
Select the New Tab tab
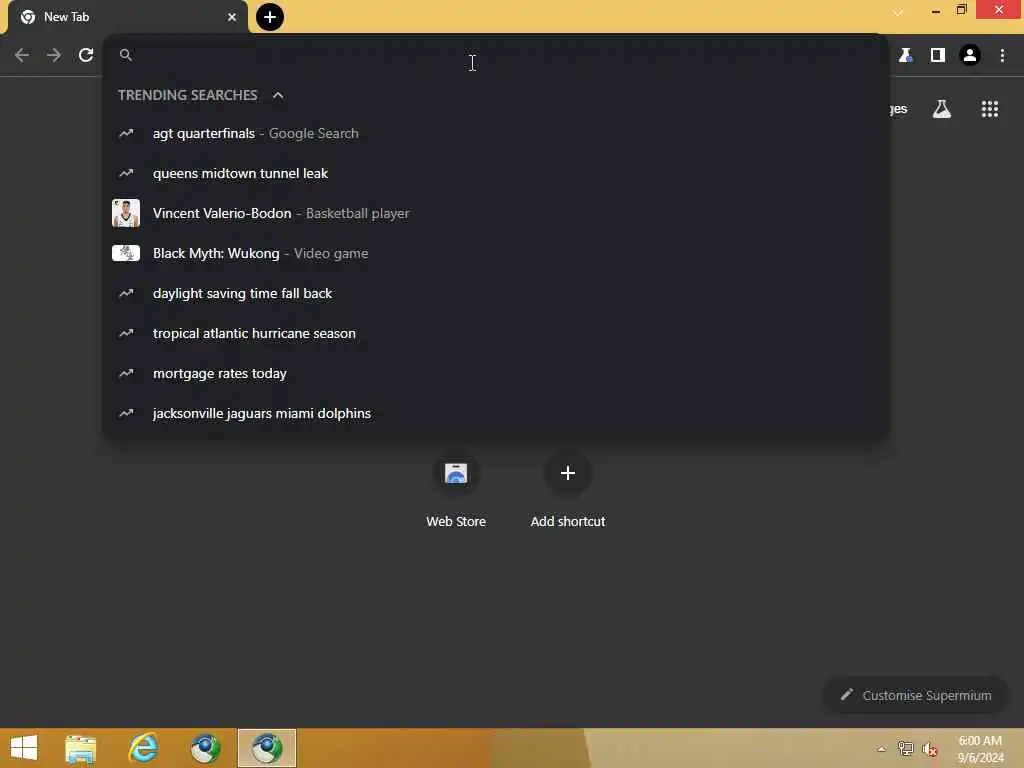[127, 17]
